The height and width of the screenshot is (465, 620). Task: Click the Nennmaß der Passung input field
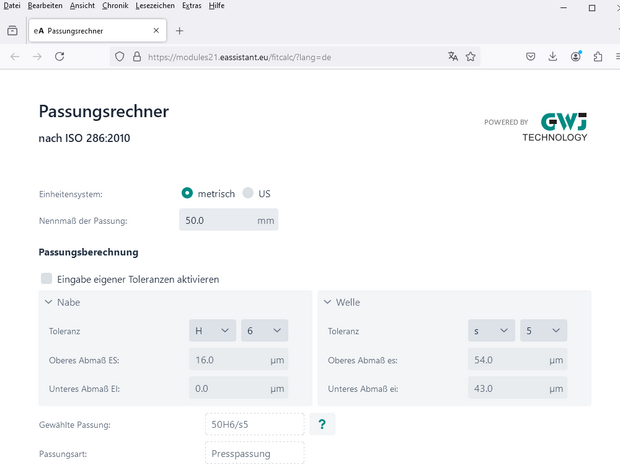click(217, 220)
